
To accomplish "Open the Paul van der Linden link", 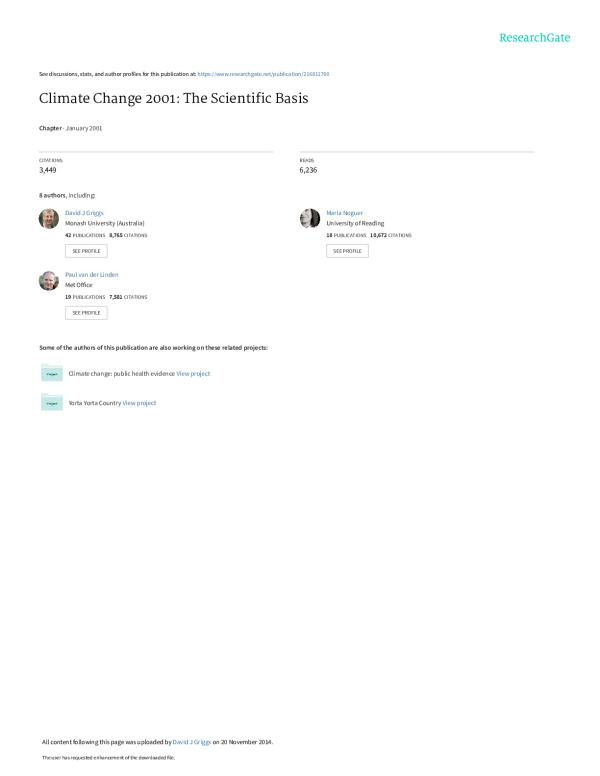I will [x=91, y=274].
